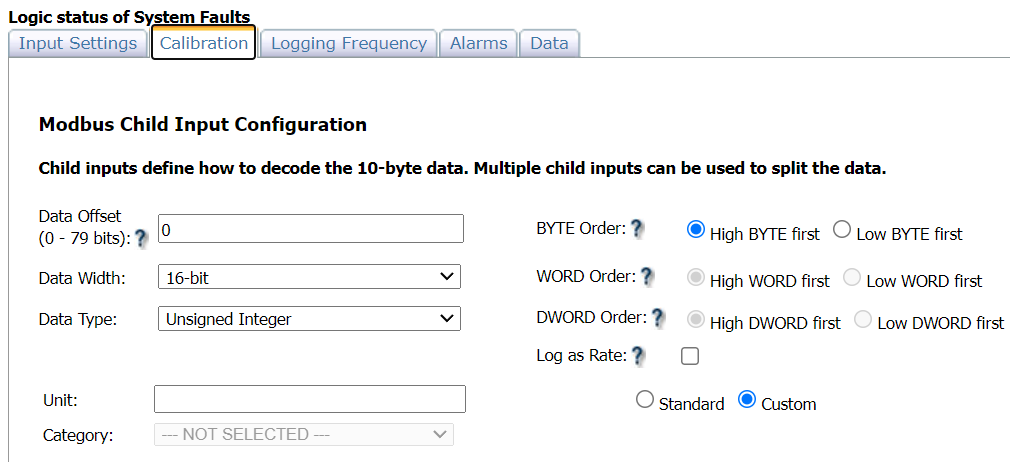This screenshot has height=462, width=1010.
Task: Click help icon beside WORD Order
Action: (647, 276)
